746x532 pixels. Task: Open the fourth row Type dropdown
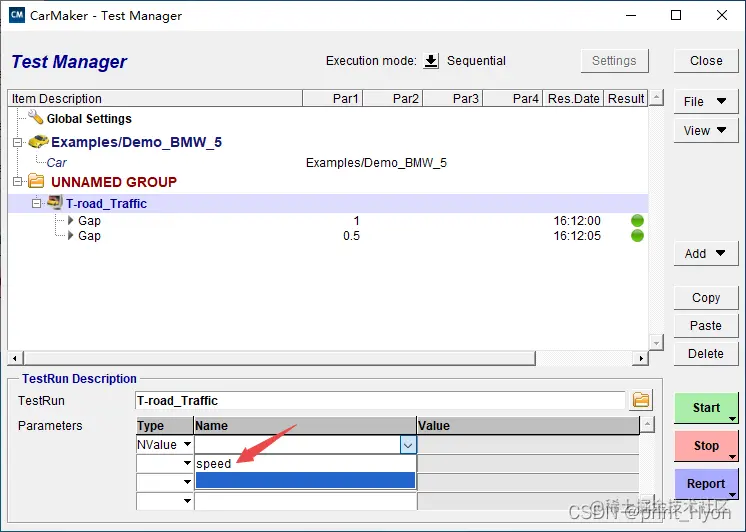point(187,501)
